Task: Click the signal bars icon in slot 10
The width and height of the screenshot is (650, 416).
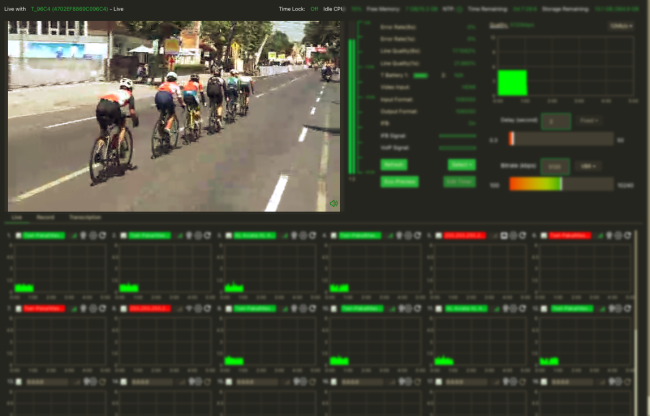Action: coord(392,308)
